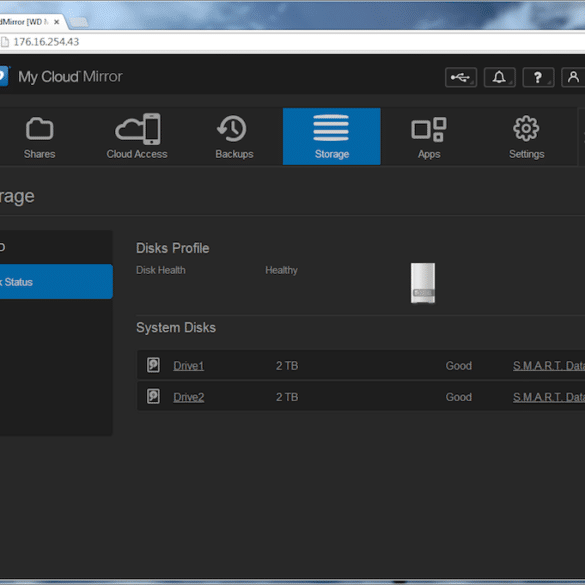The width and height of the screenshot is (585, 585).
Task: Click the Healthy disk health value
Action: [281, 270]
